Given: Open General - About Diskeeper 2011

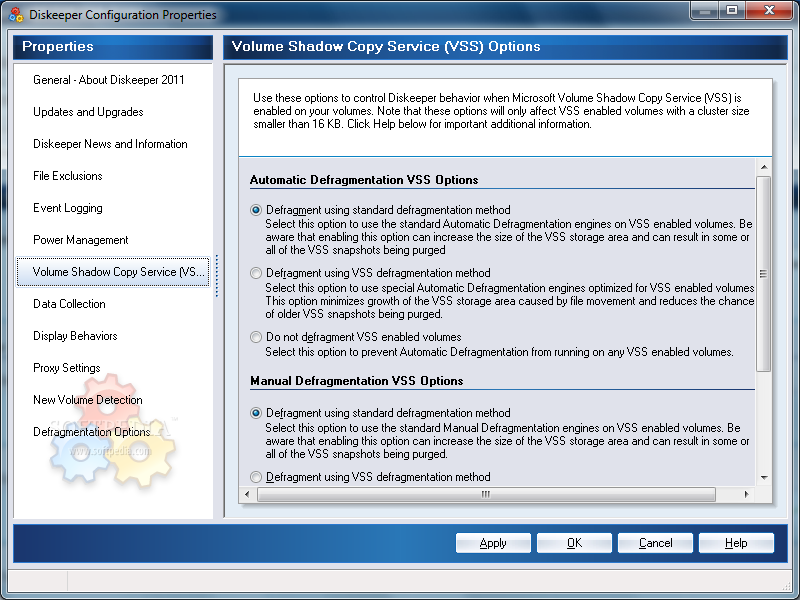Looking at the screenshot, I should [x=109, y=80].
